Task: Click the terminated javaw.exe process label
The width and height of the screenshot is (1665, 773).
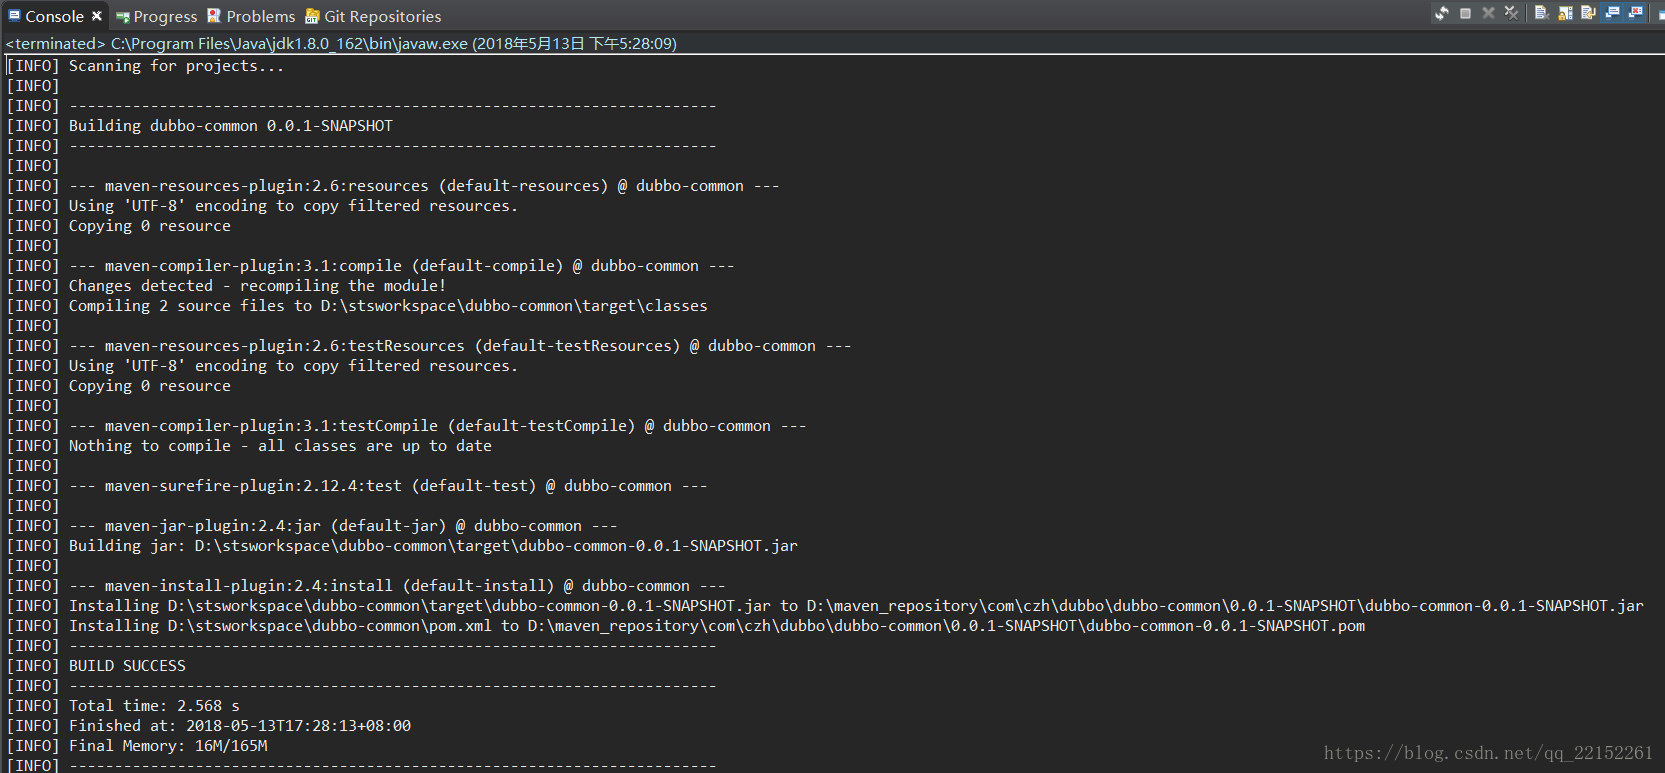Action: (x=341, y=44)
